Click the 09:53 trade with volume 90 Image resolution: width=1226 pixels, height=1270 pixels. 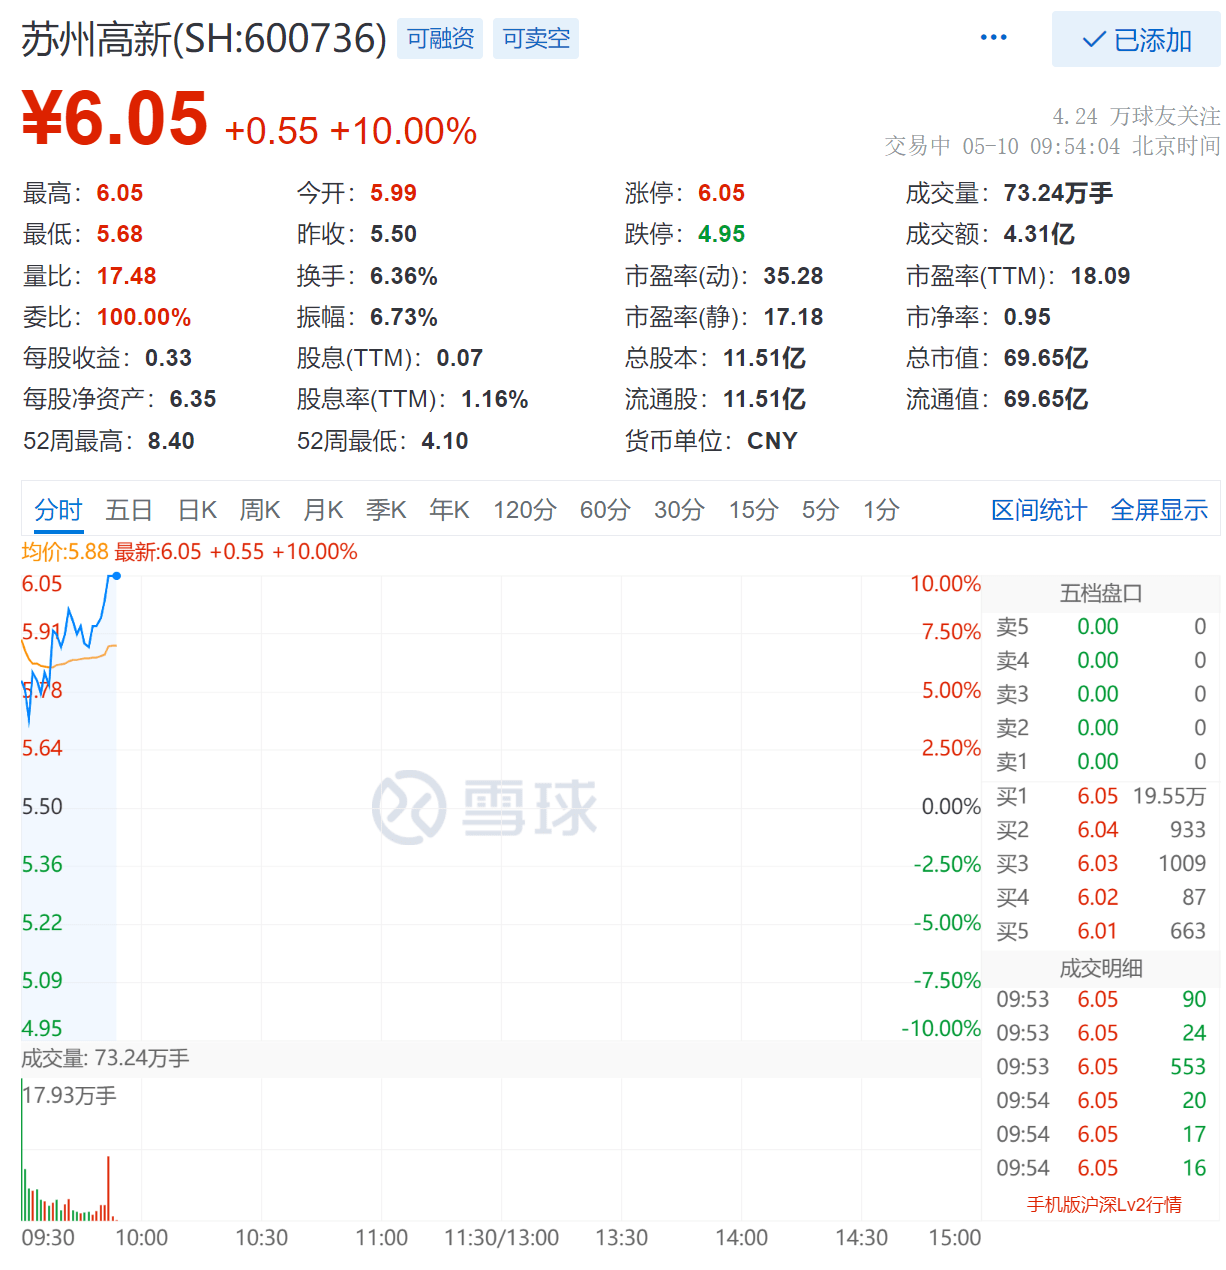tap(1101, 999)
